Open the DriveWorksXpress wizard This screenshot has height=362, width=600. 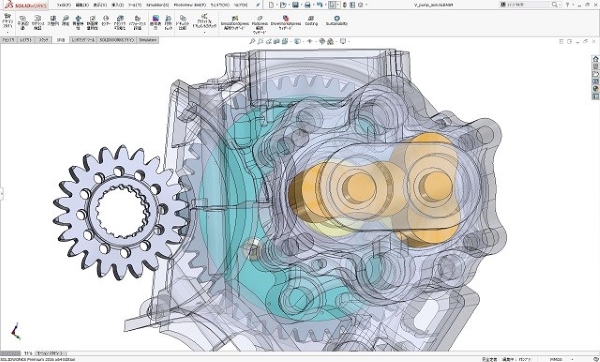tap(285, 23)
